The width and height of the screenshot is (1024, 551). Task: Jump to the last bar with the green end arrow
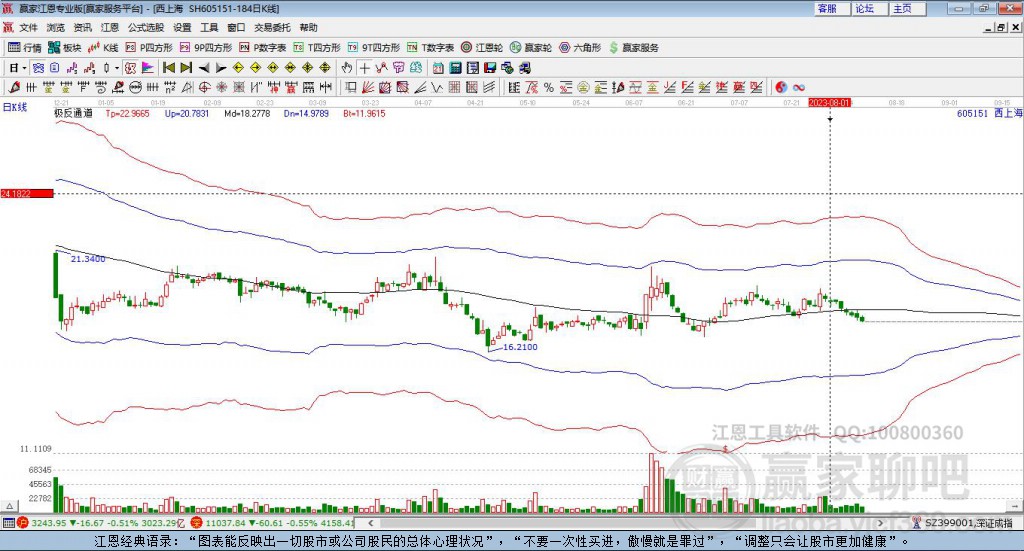pos(186,68)
